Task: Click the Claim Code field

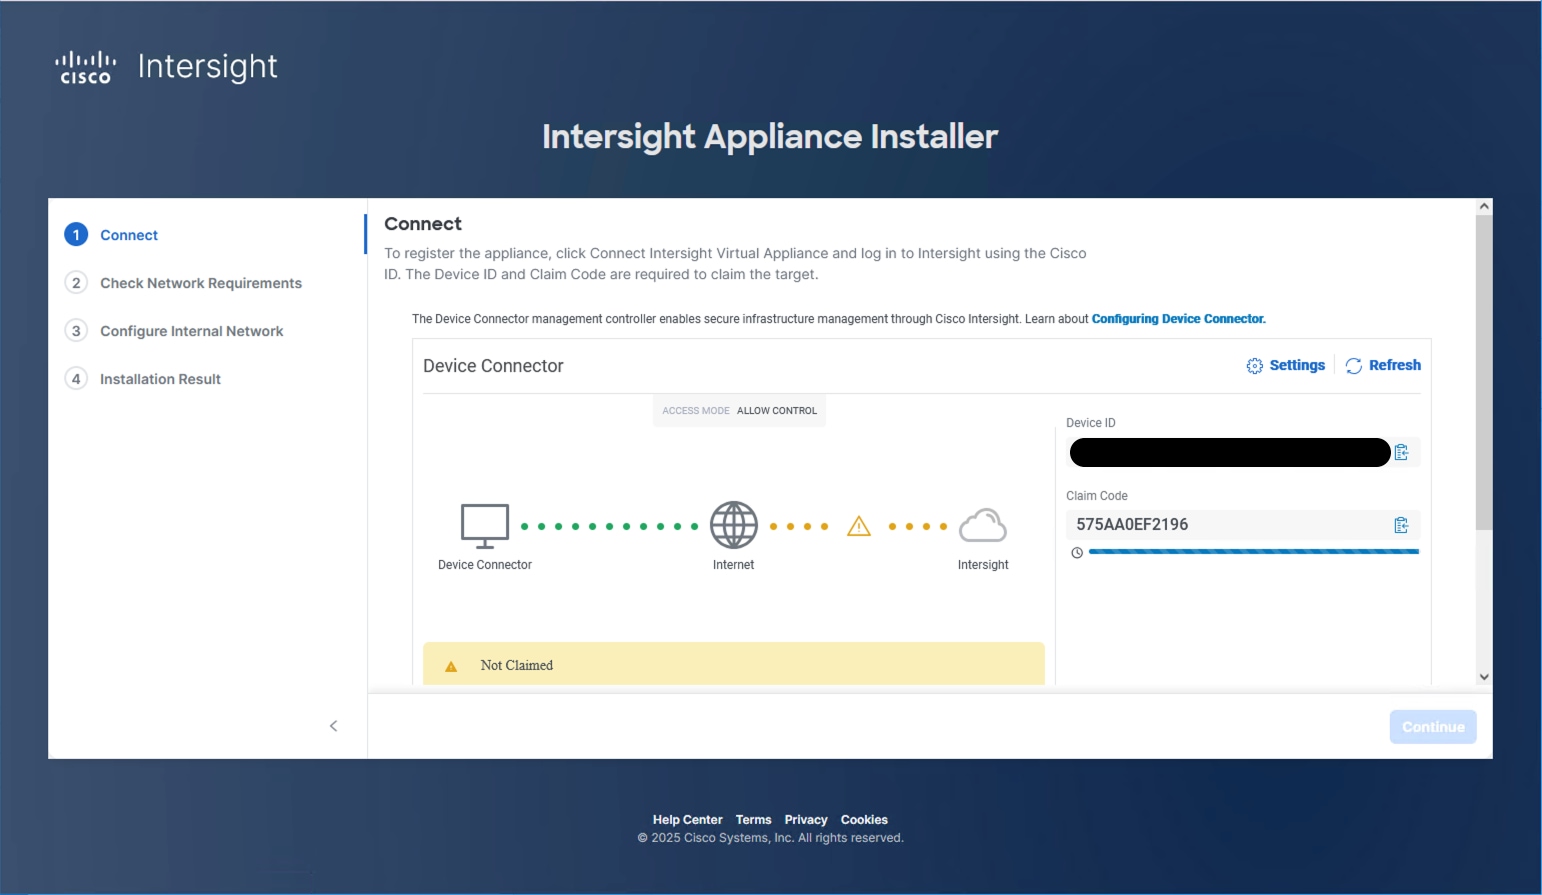Action: (1243, 525)
